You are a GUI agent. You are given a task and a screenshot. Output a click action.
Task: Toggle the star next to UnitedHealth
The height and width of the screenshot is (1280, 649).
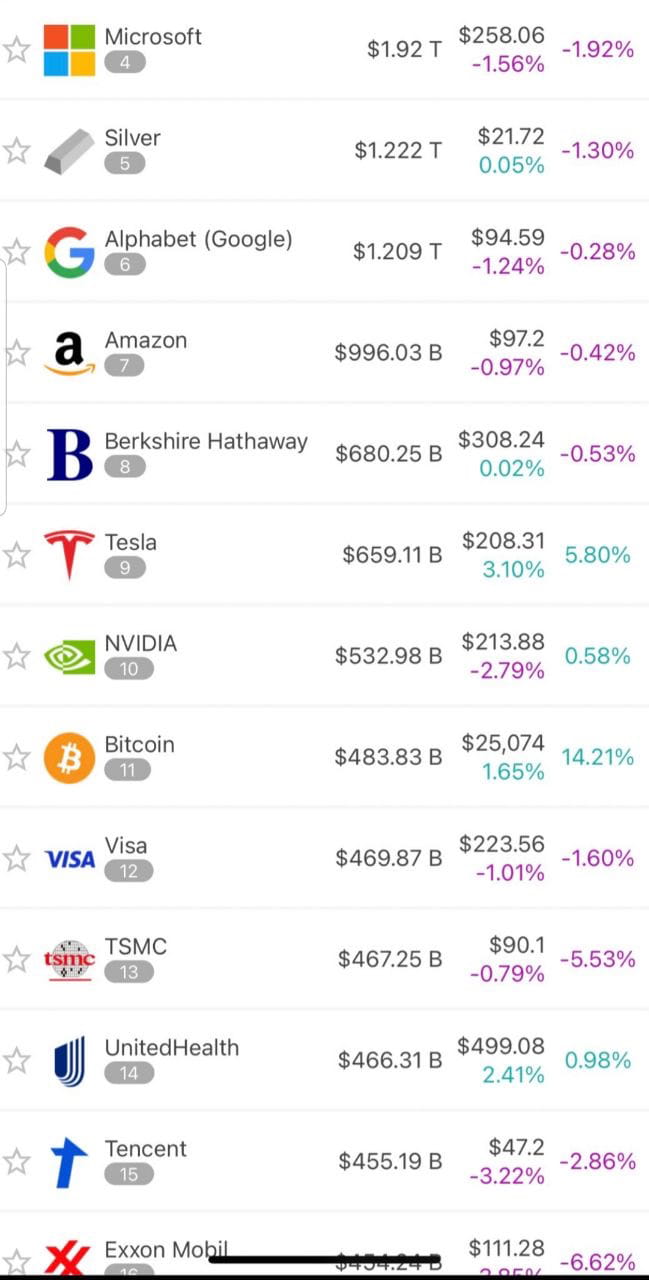point(17,1060)
